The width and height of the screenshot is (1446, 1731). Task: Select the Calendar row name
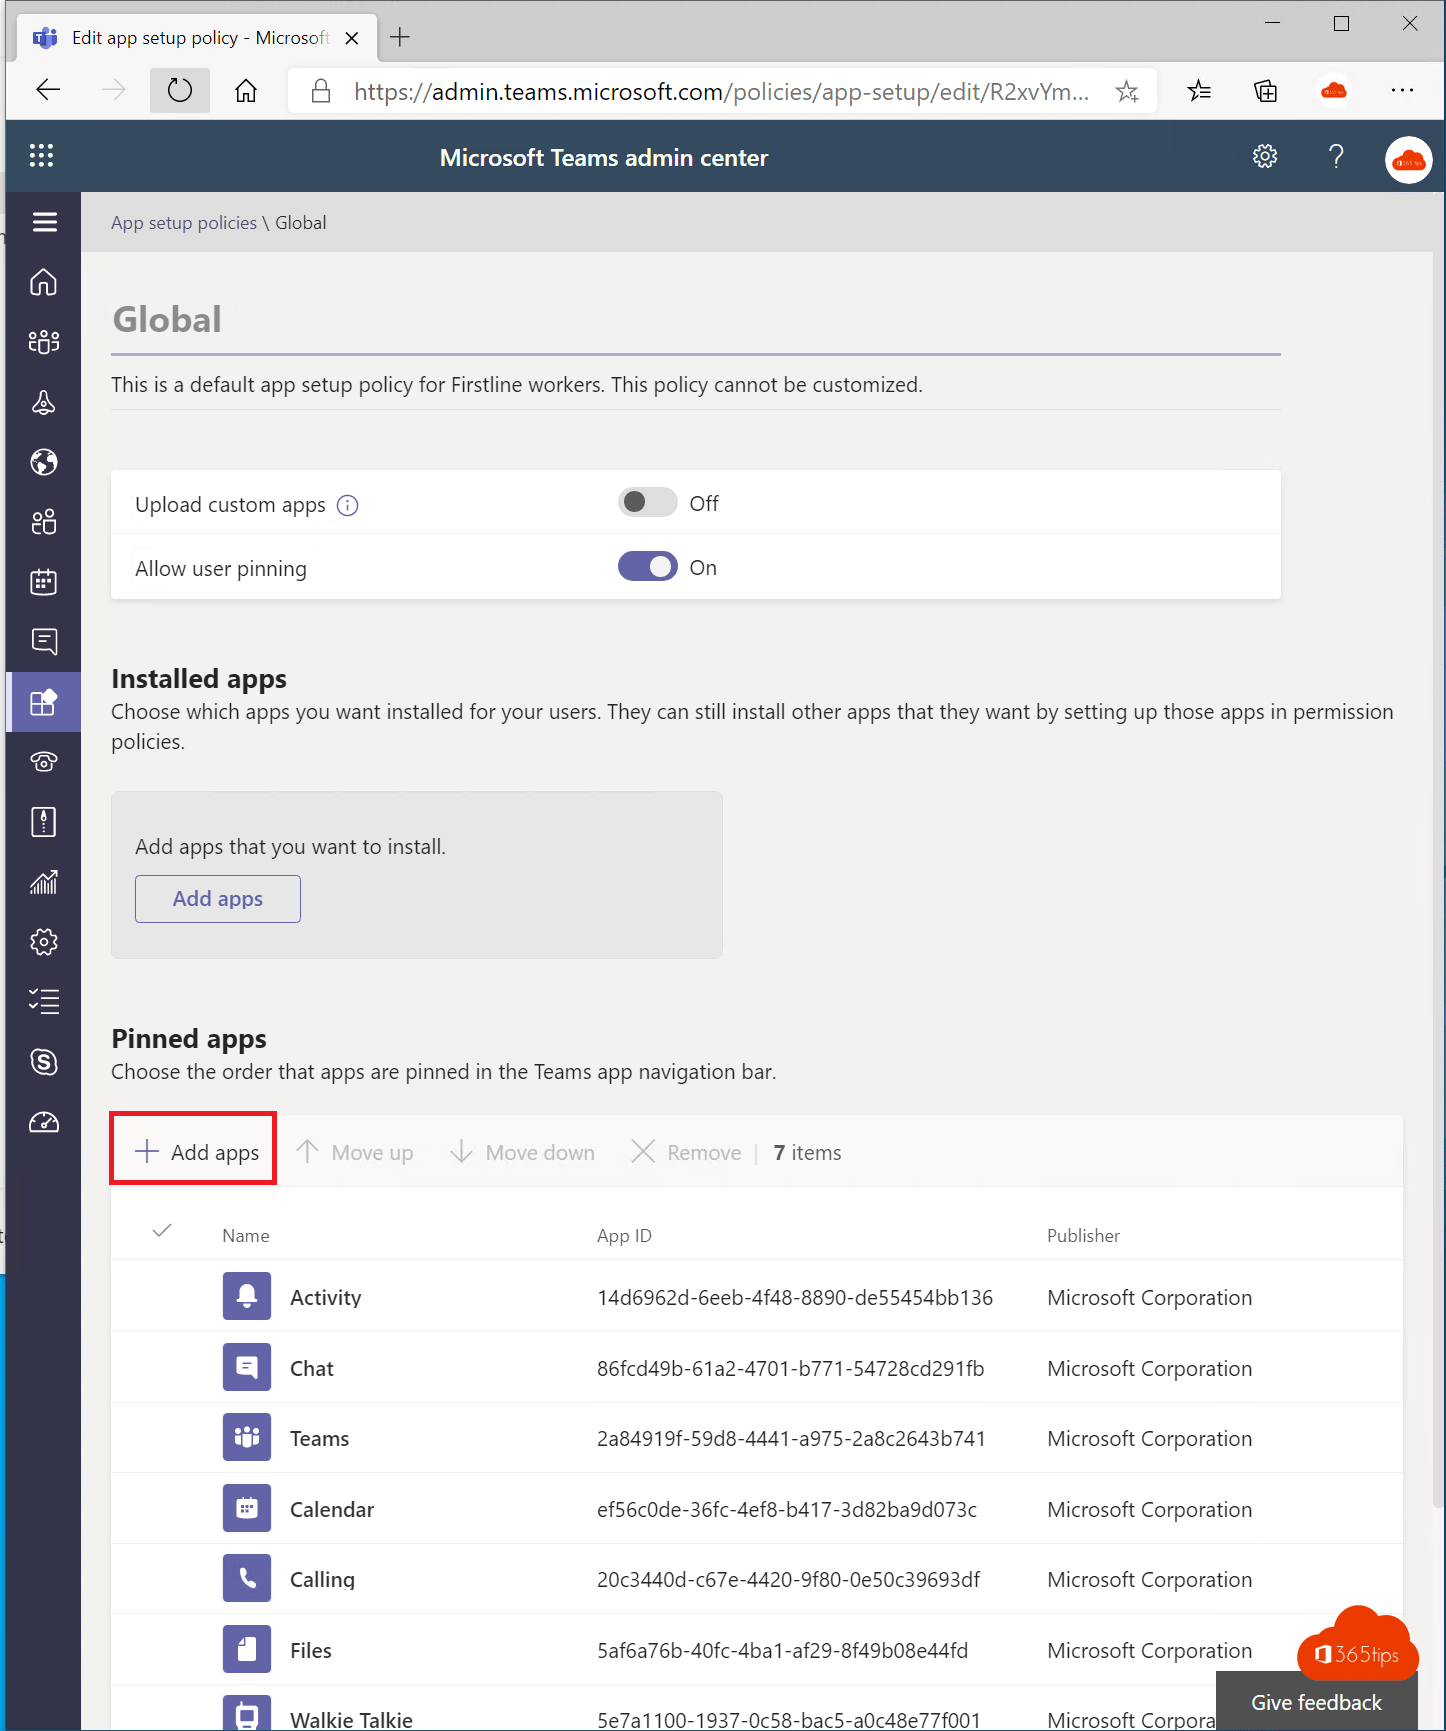332,1509
